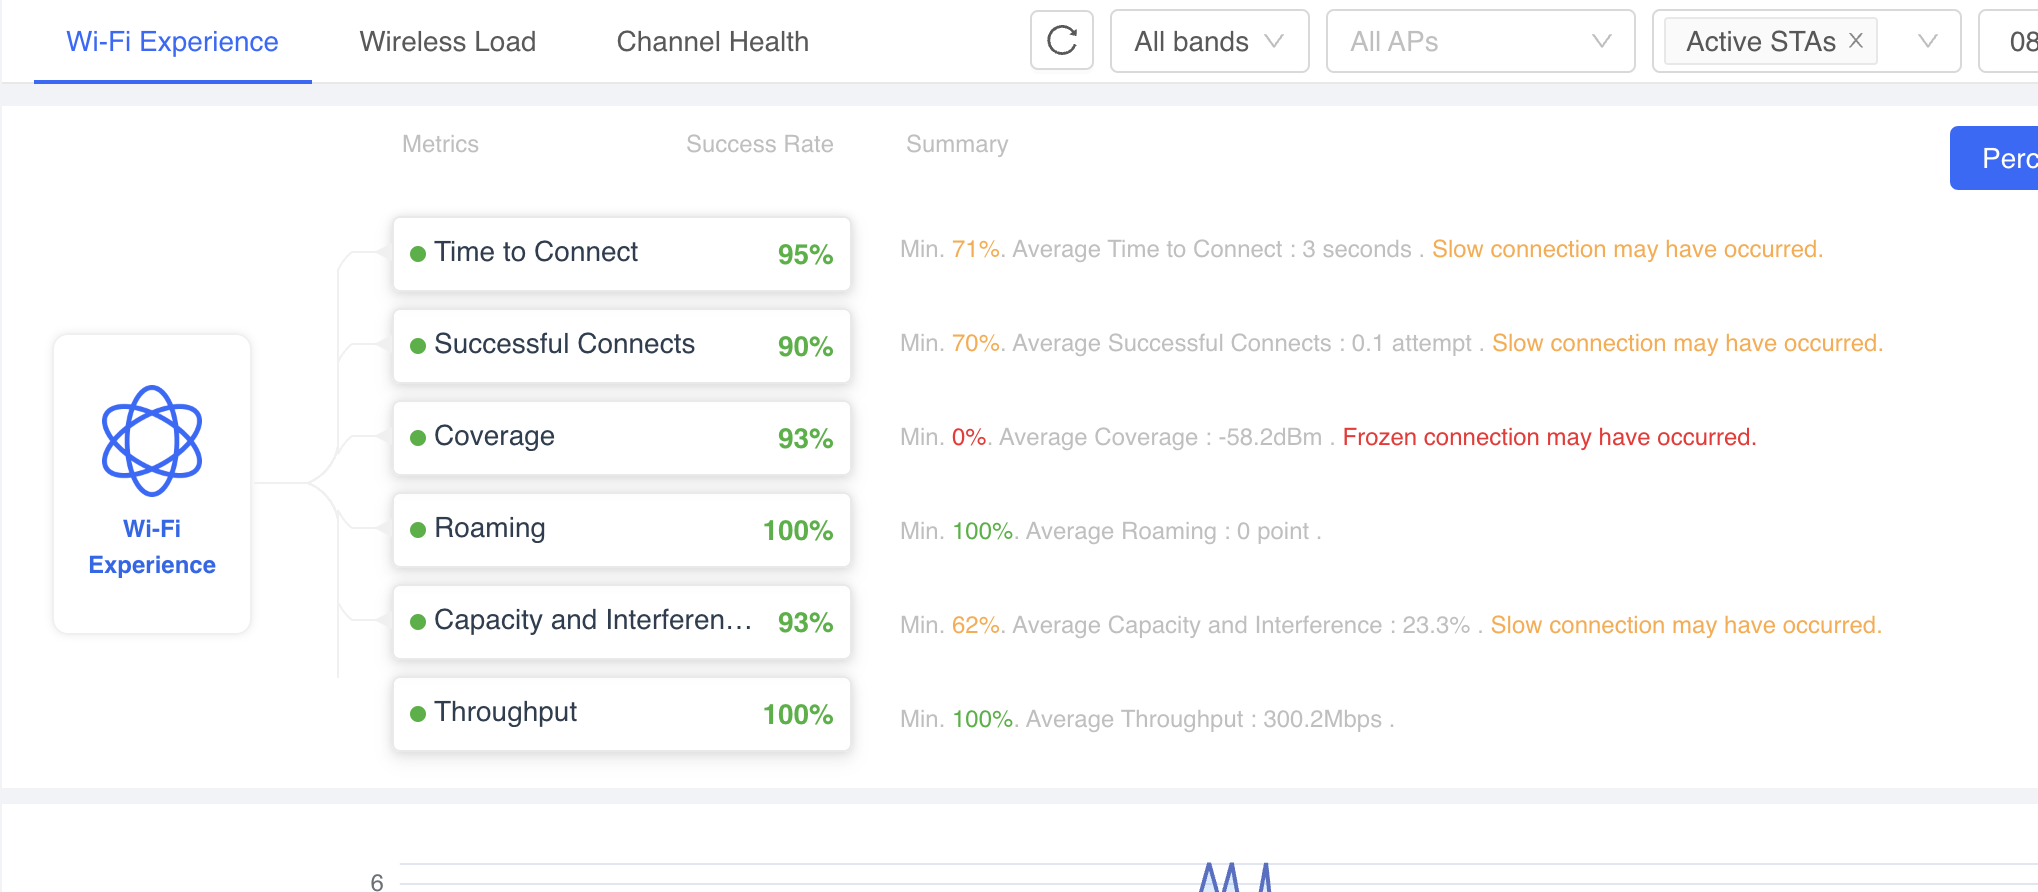Open the All APs dropdown

[1480, 41]
